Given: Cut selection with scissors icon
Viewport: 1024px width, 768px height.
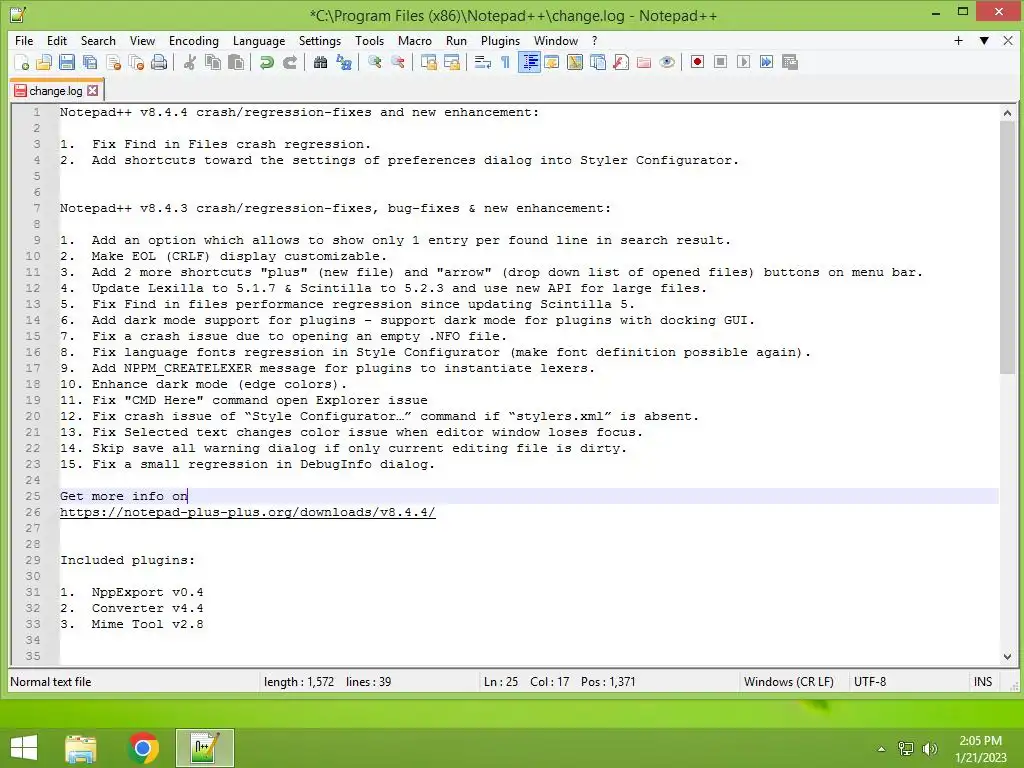Looking at the screenshot, I should (x=190, y=62).
